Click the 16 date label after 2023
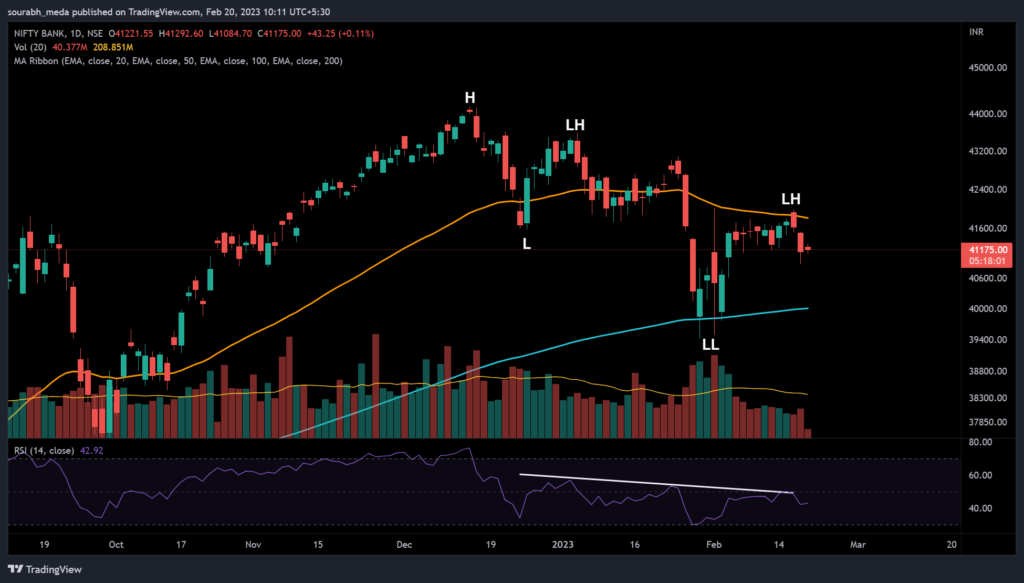Image resolution: width=1024 pixels, height=583 pixels. click(x=635, y=544)
